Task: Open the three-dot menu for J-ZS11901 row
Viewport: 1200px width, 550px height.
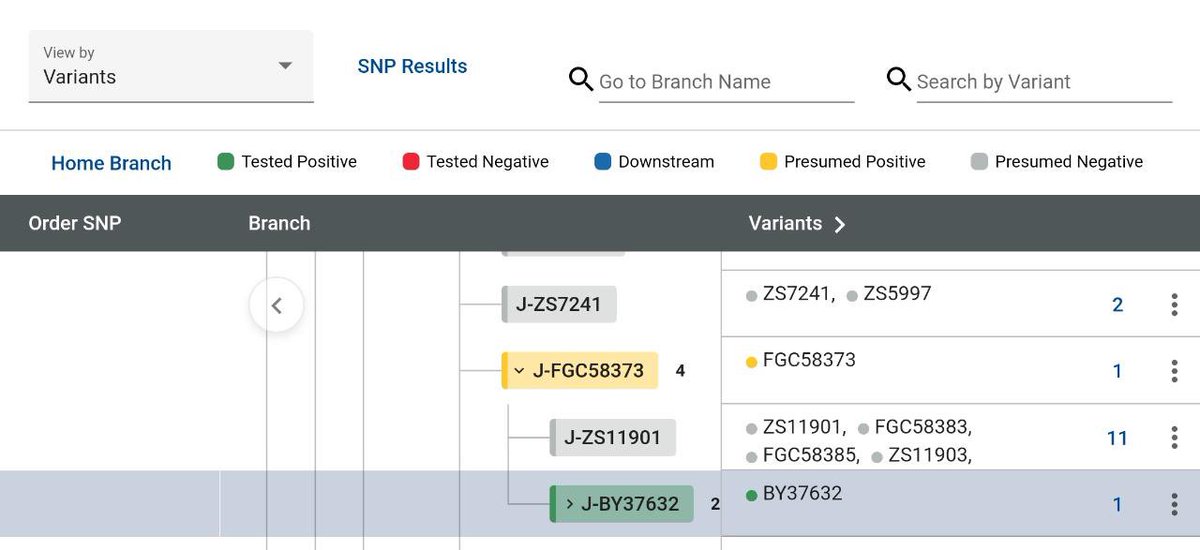Action: [x=1174, y=438]
